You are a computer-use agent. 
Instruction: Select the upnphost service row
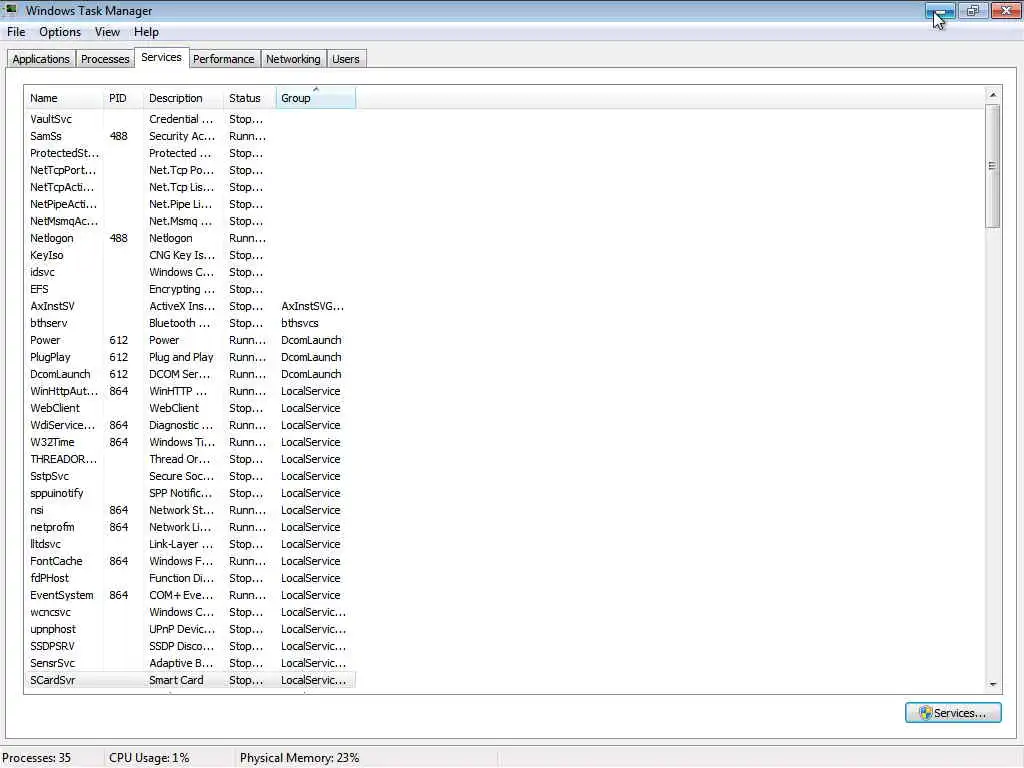tap(190, 628)
